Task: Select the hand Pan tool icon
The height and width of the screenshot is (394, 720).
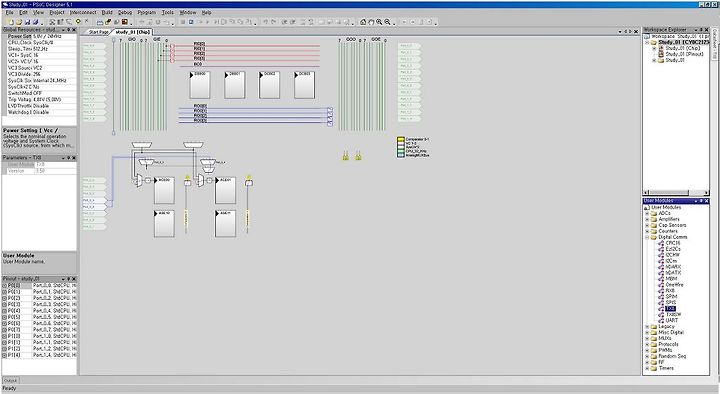Action: click(x=371, y=22)
